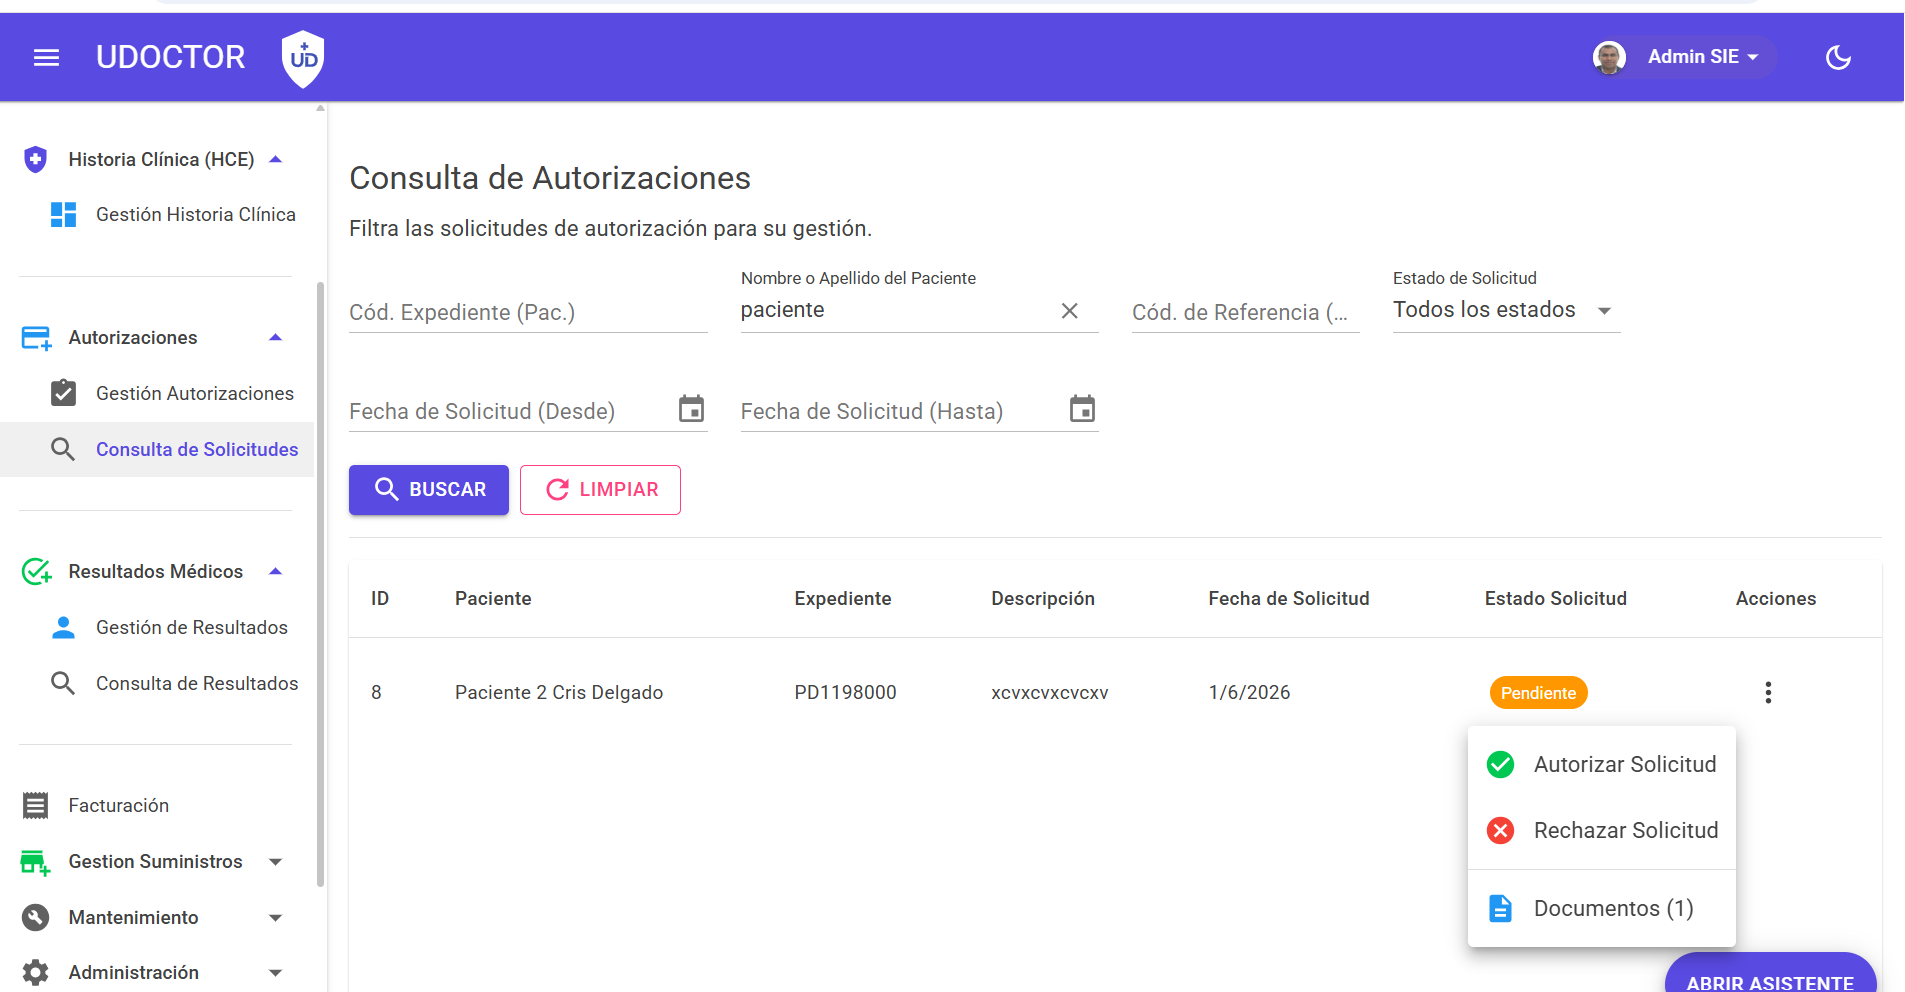
Task: Collapse the Resultados Médicos section
Action: pyautogui.click(x=276, y=571)
